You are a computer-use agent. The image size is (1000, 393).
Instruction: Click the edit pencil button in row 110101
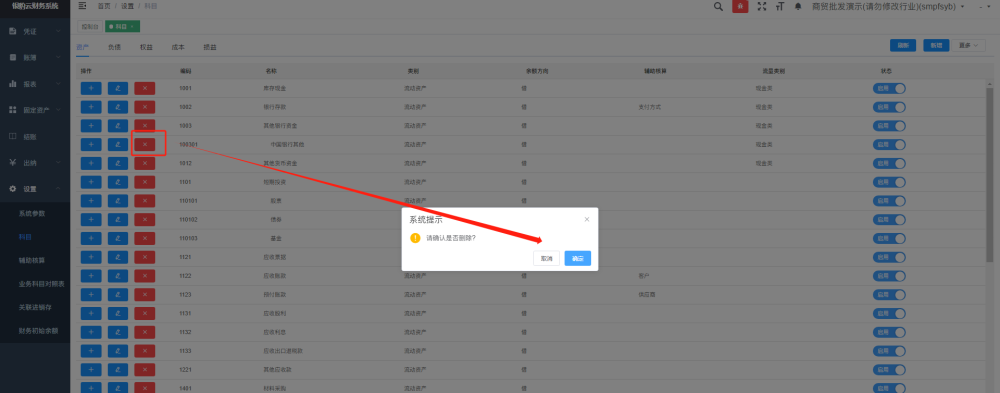tap(118, 201)
